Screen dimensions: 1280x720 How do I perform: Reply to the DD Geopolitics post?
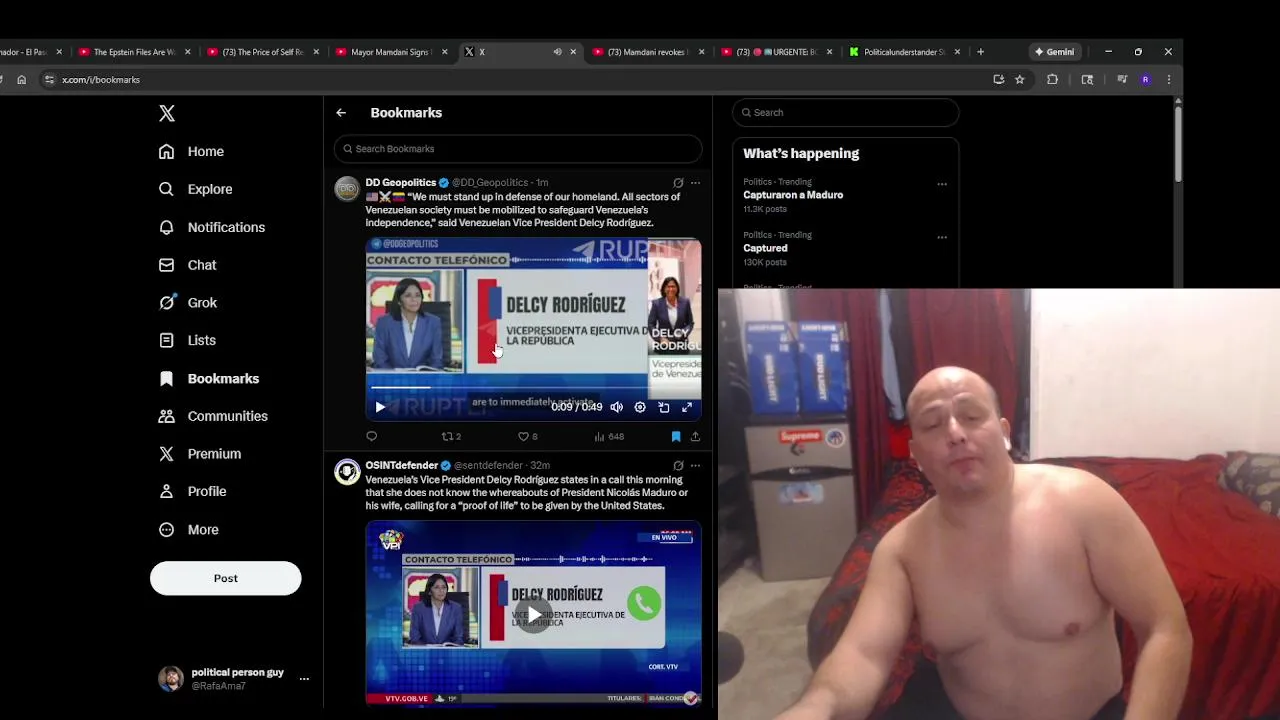click(x=372, y=436)
